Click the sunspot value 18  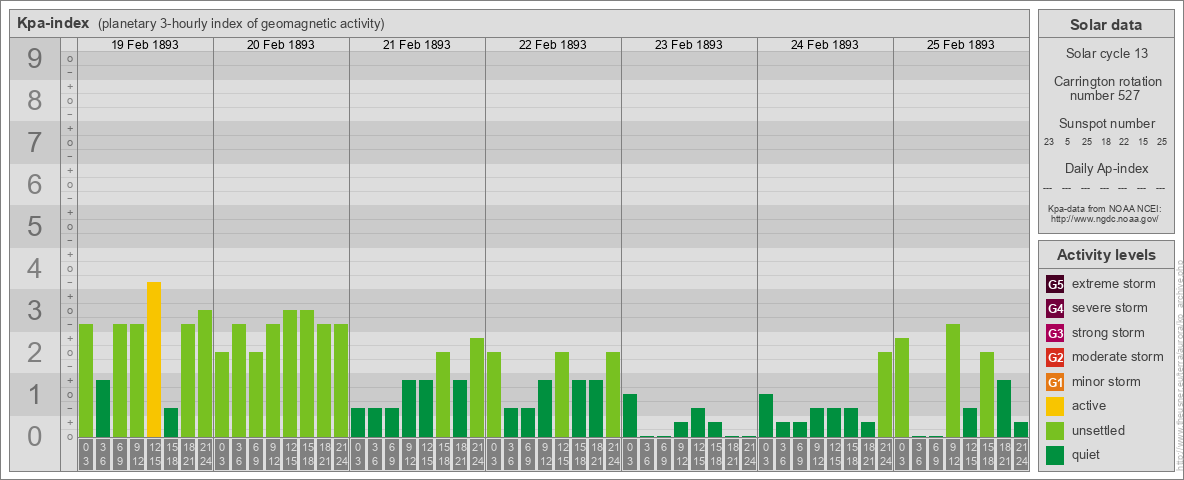click(x=1105, y=142)
